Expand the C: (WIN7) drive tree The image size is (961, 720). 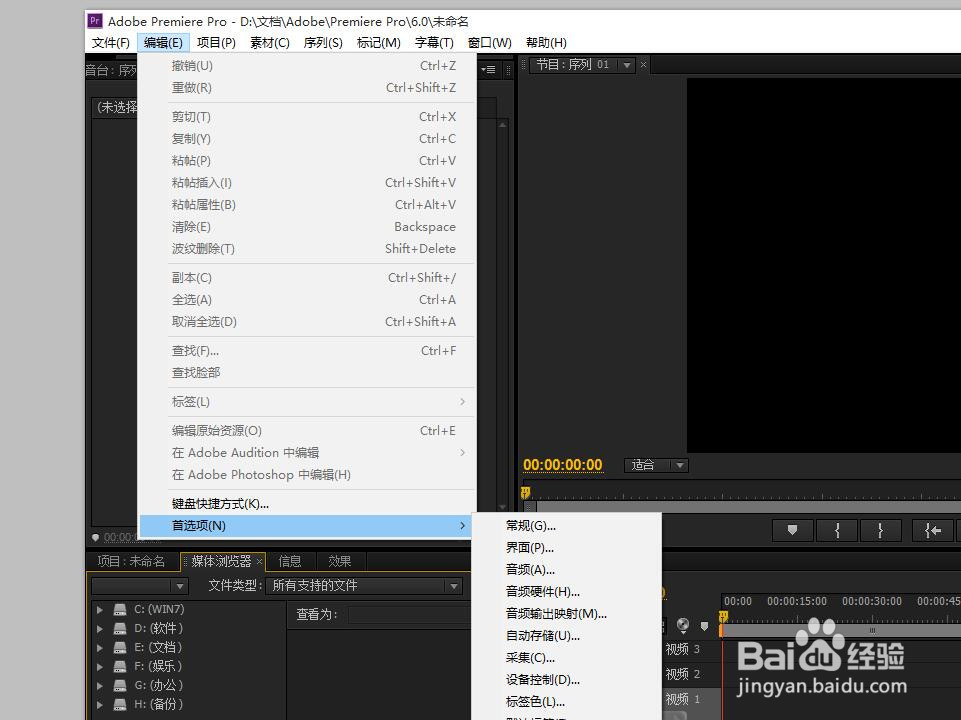[x=99, y=610]
